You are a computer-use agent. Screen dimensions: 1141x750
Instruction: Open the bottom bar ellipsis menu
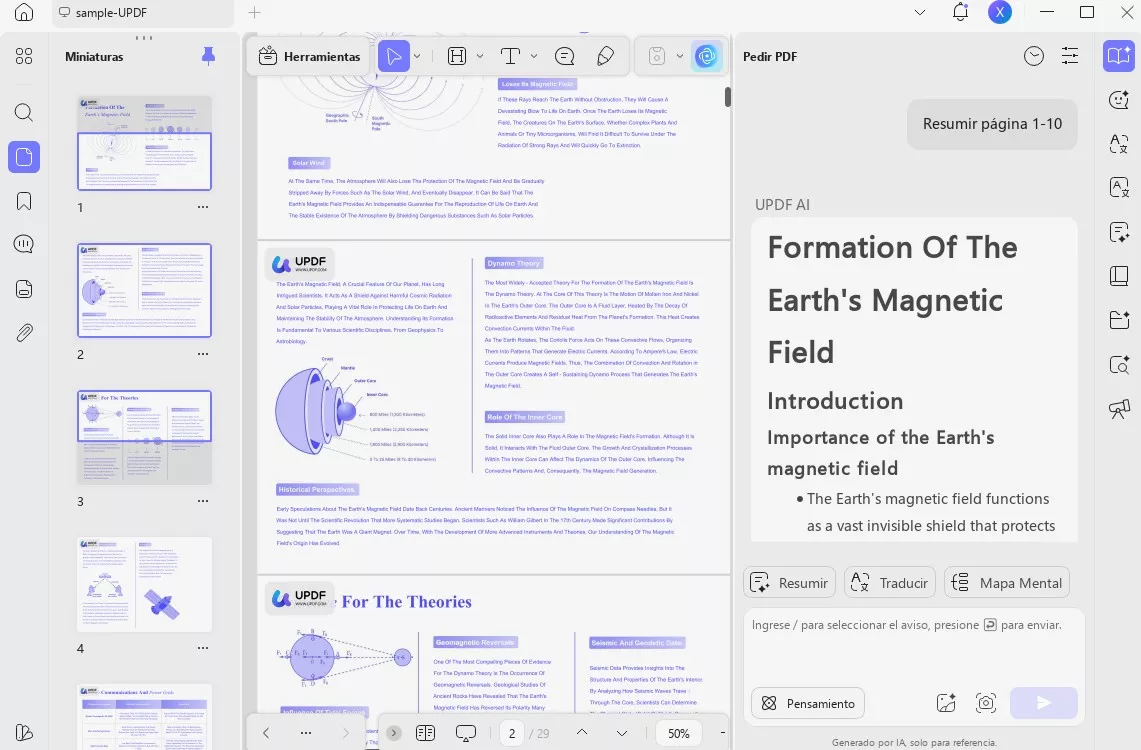click(306, 733)
